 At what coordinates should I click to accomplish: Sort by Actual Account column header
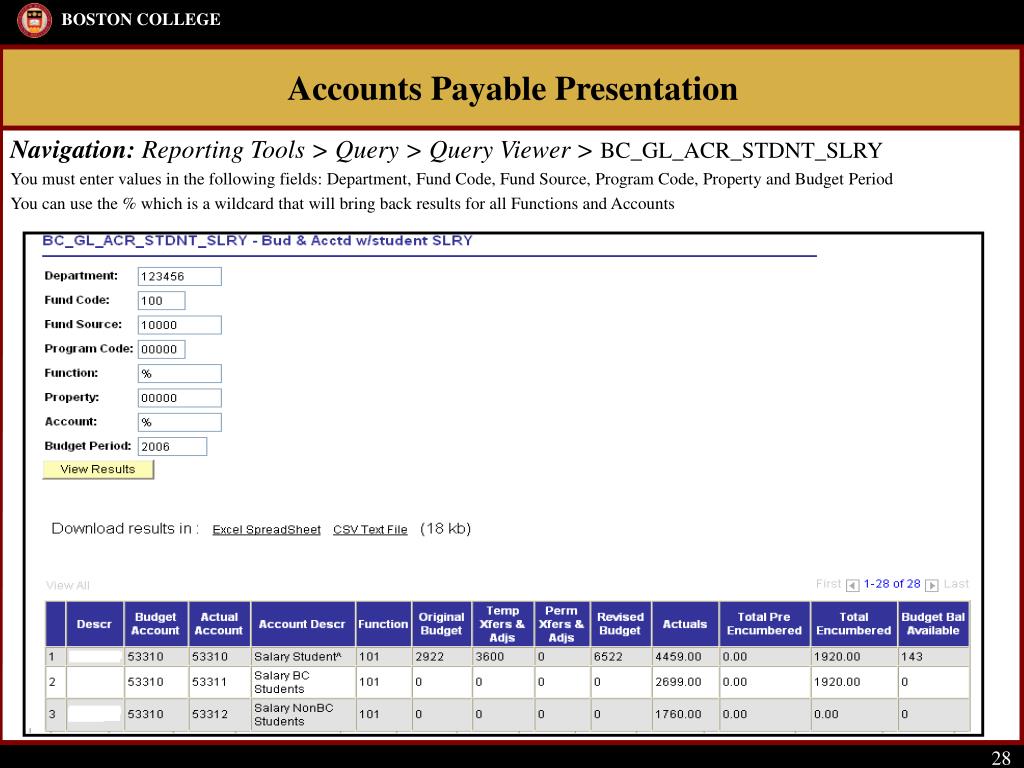(219, 624)
